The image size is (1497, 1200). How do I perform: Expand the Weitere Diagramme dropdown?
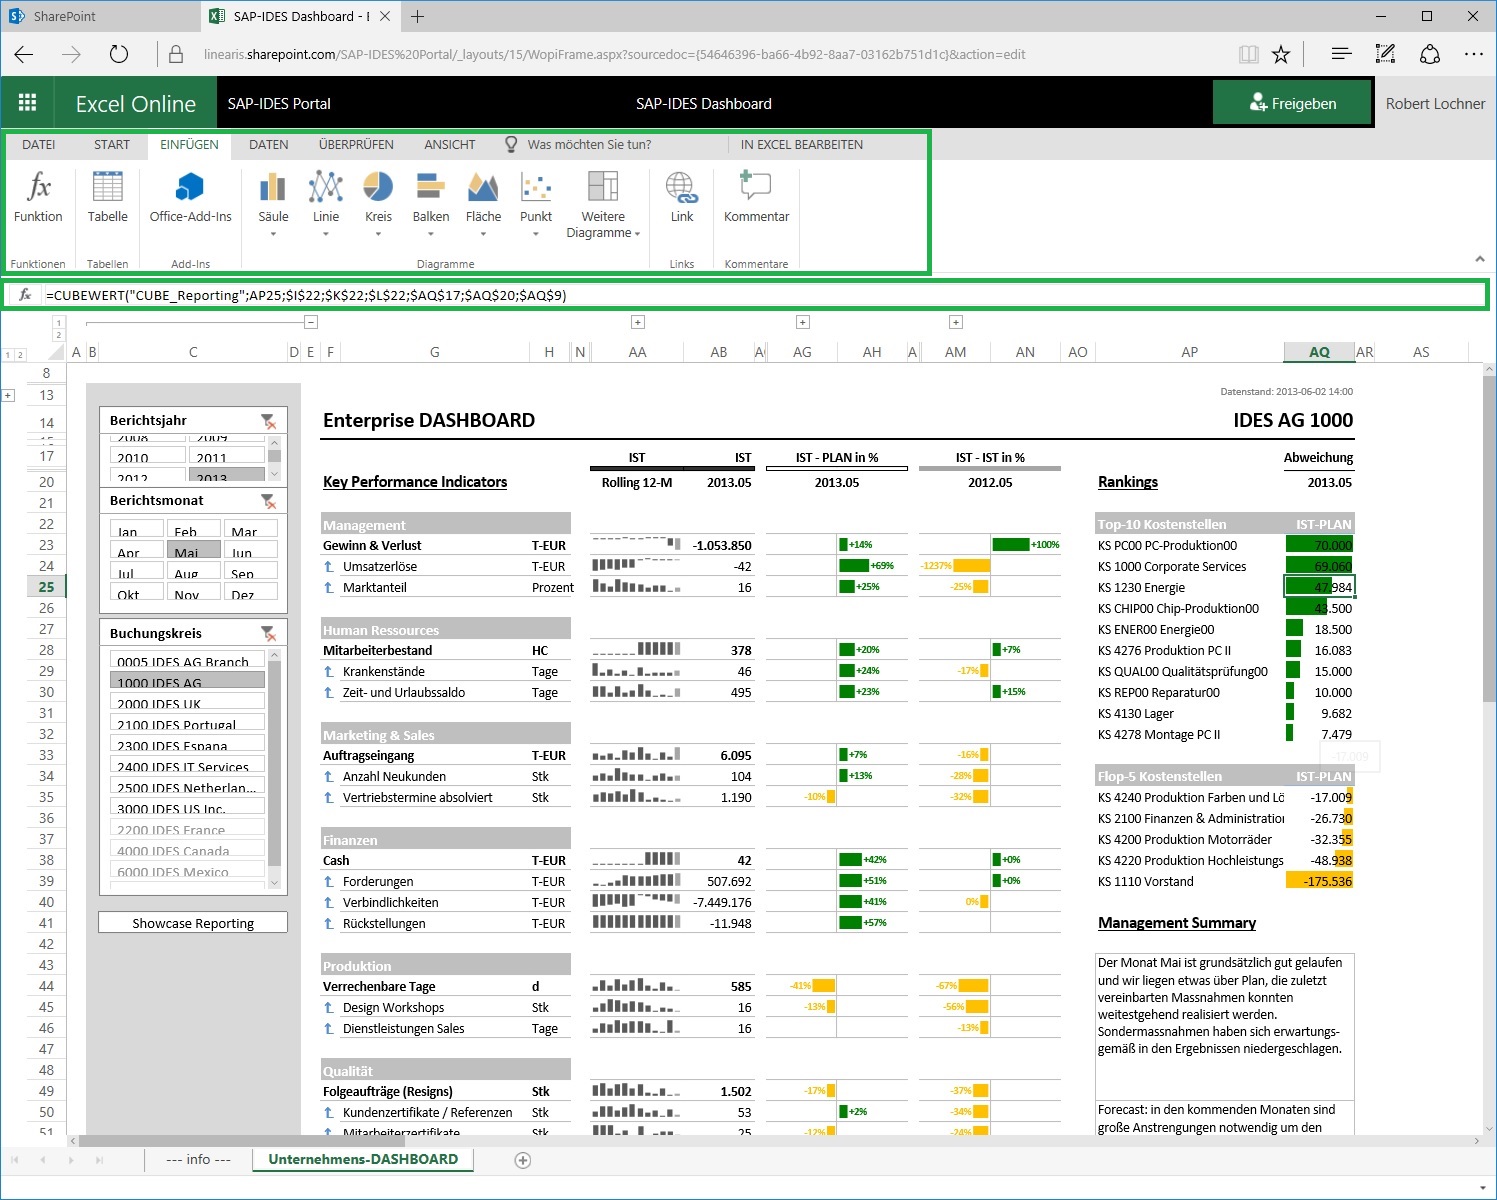pos(603,205)
